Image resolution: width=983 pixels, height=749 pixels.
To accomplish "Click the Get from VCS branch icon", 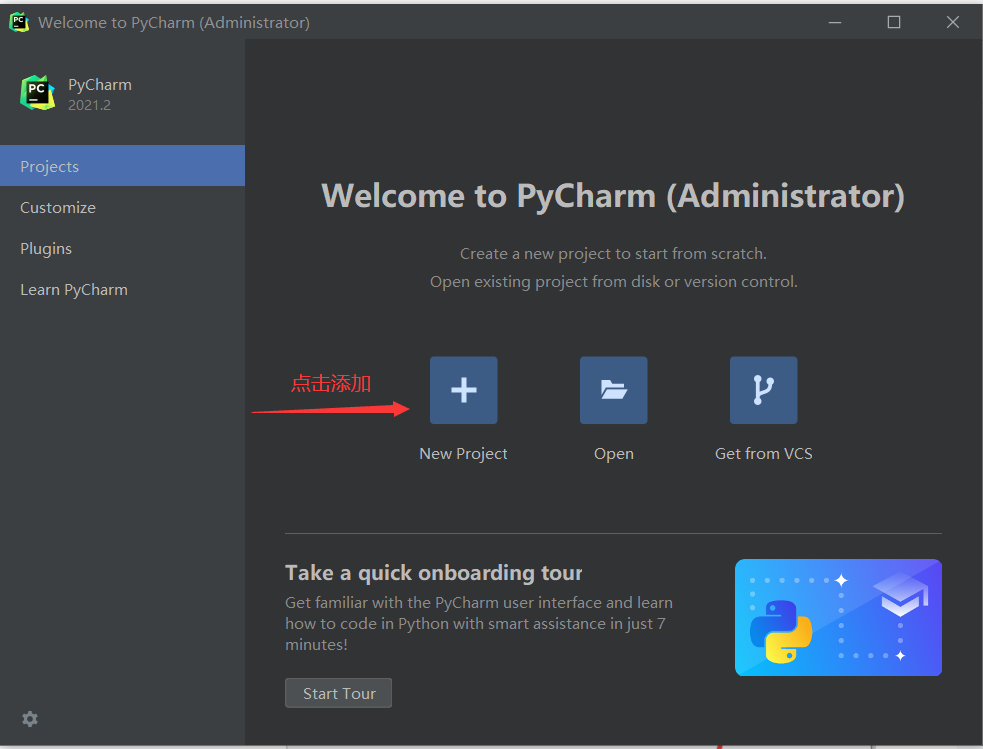I will point(763,390).
